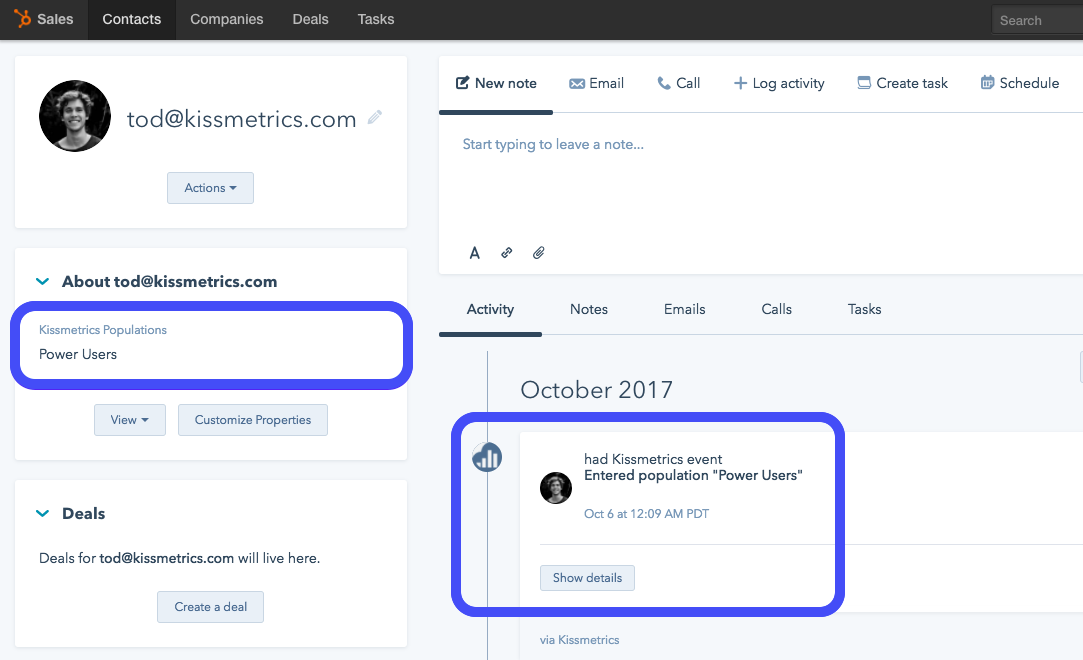Screen dimensions: 1083x660
Task: Attach a file with the paperclip icon
Action: coord(539,253)
